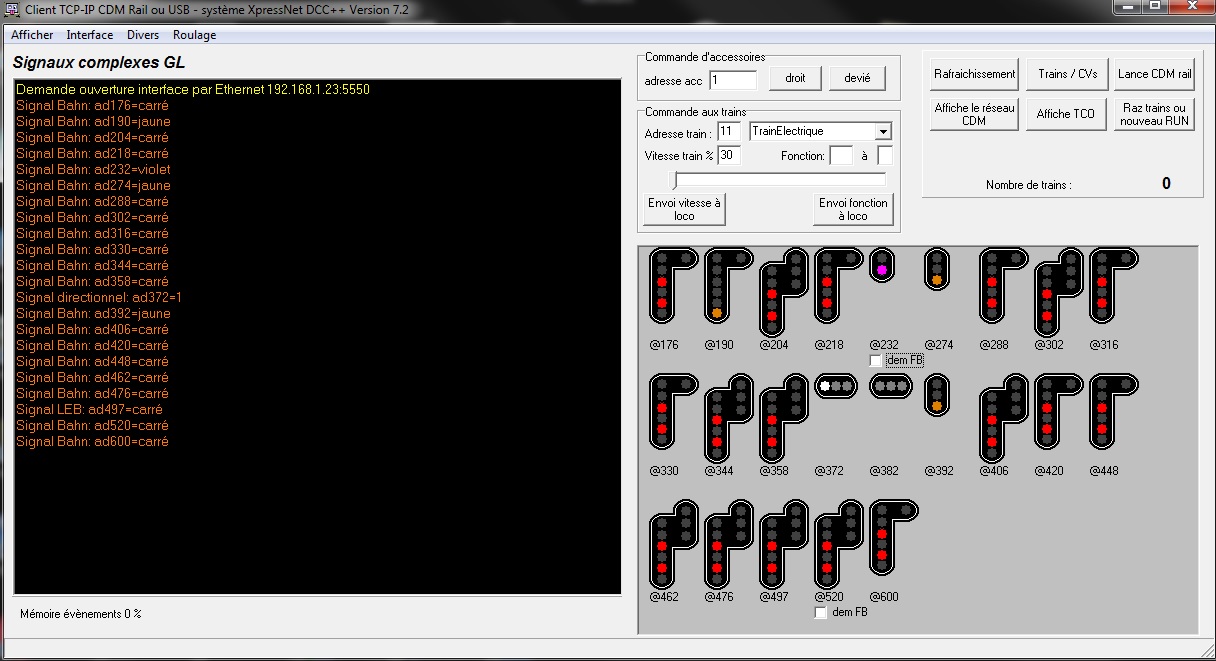Open the TrainElectrique train dropdown
This screenshot has width=1216, height=661.
click(x=882, y=132)
